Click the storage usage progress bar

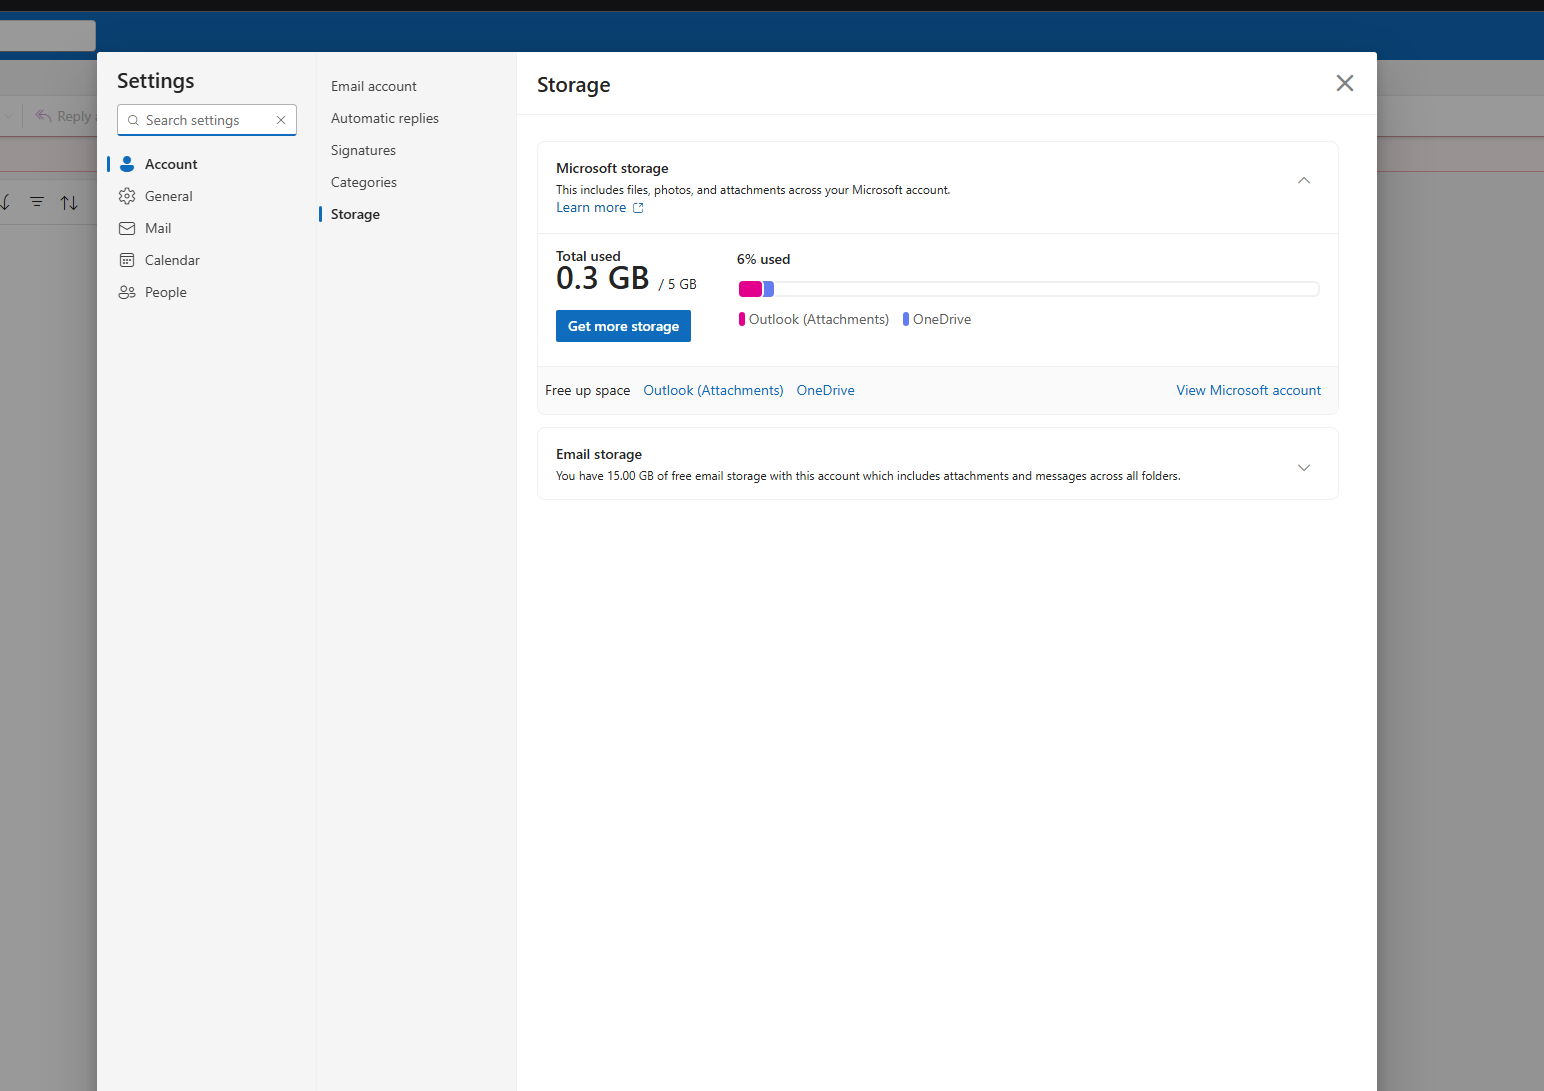point(1029,289)
